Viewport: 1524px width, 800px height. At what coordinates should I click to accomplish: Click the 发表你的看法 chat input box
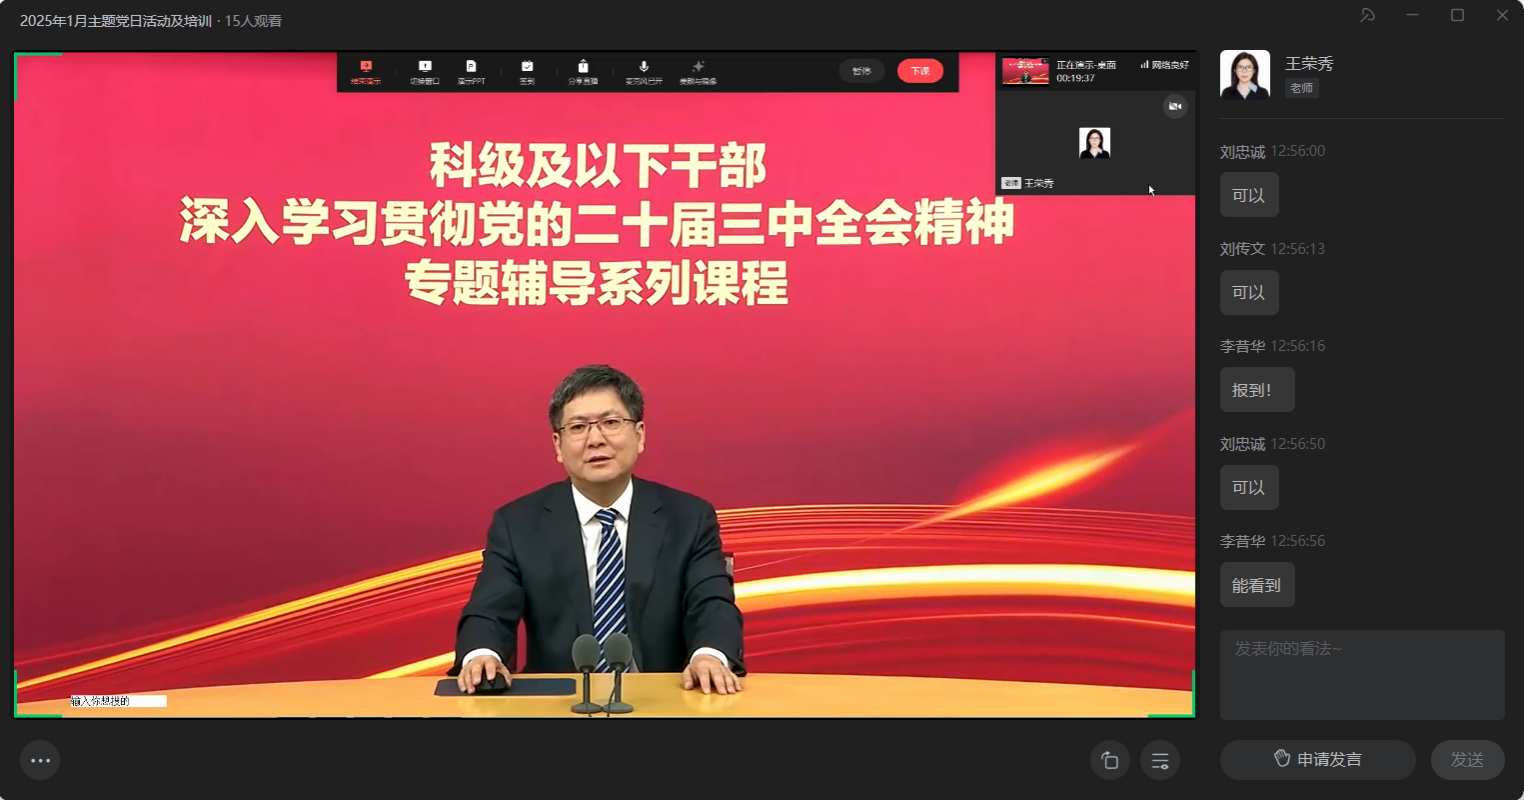click(1361, 674)
